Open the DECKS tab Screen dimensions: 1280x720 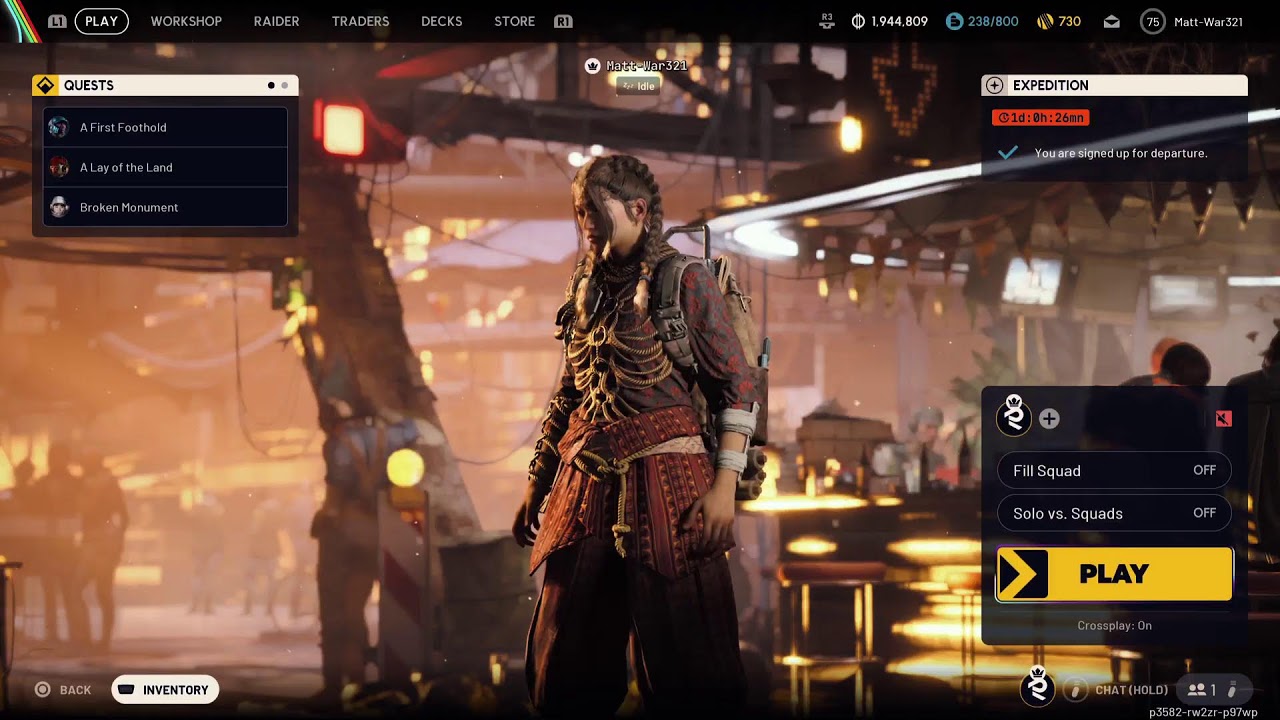(441, 21)
